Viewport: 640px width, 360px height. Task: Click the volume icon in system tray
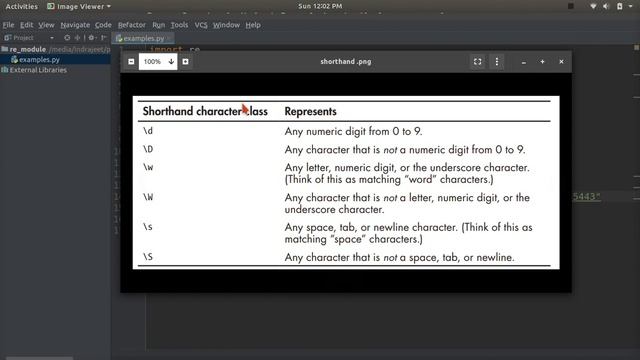click(x=606, y=6)
